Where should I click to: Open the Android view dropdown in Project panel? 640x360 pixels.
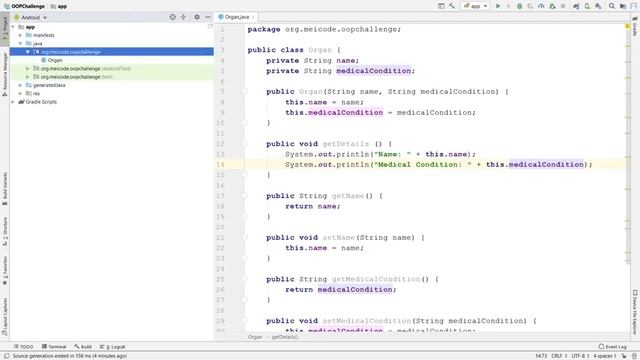(31, 18)
